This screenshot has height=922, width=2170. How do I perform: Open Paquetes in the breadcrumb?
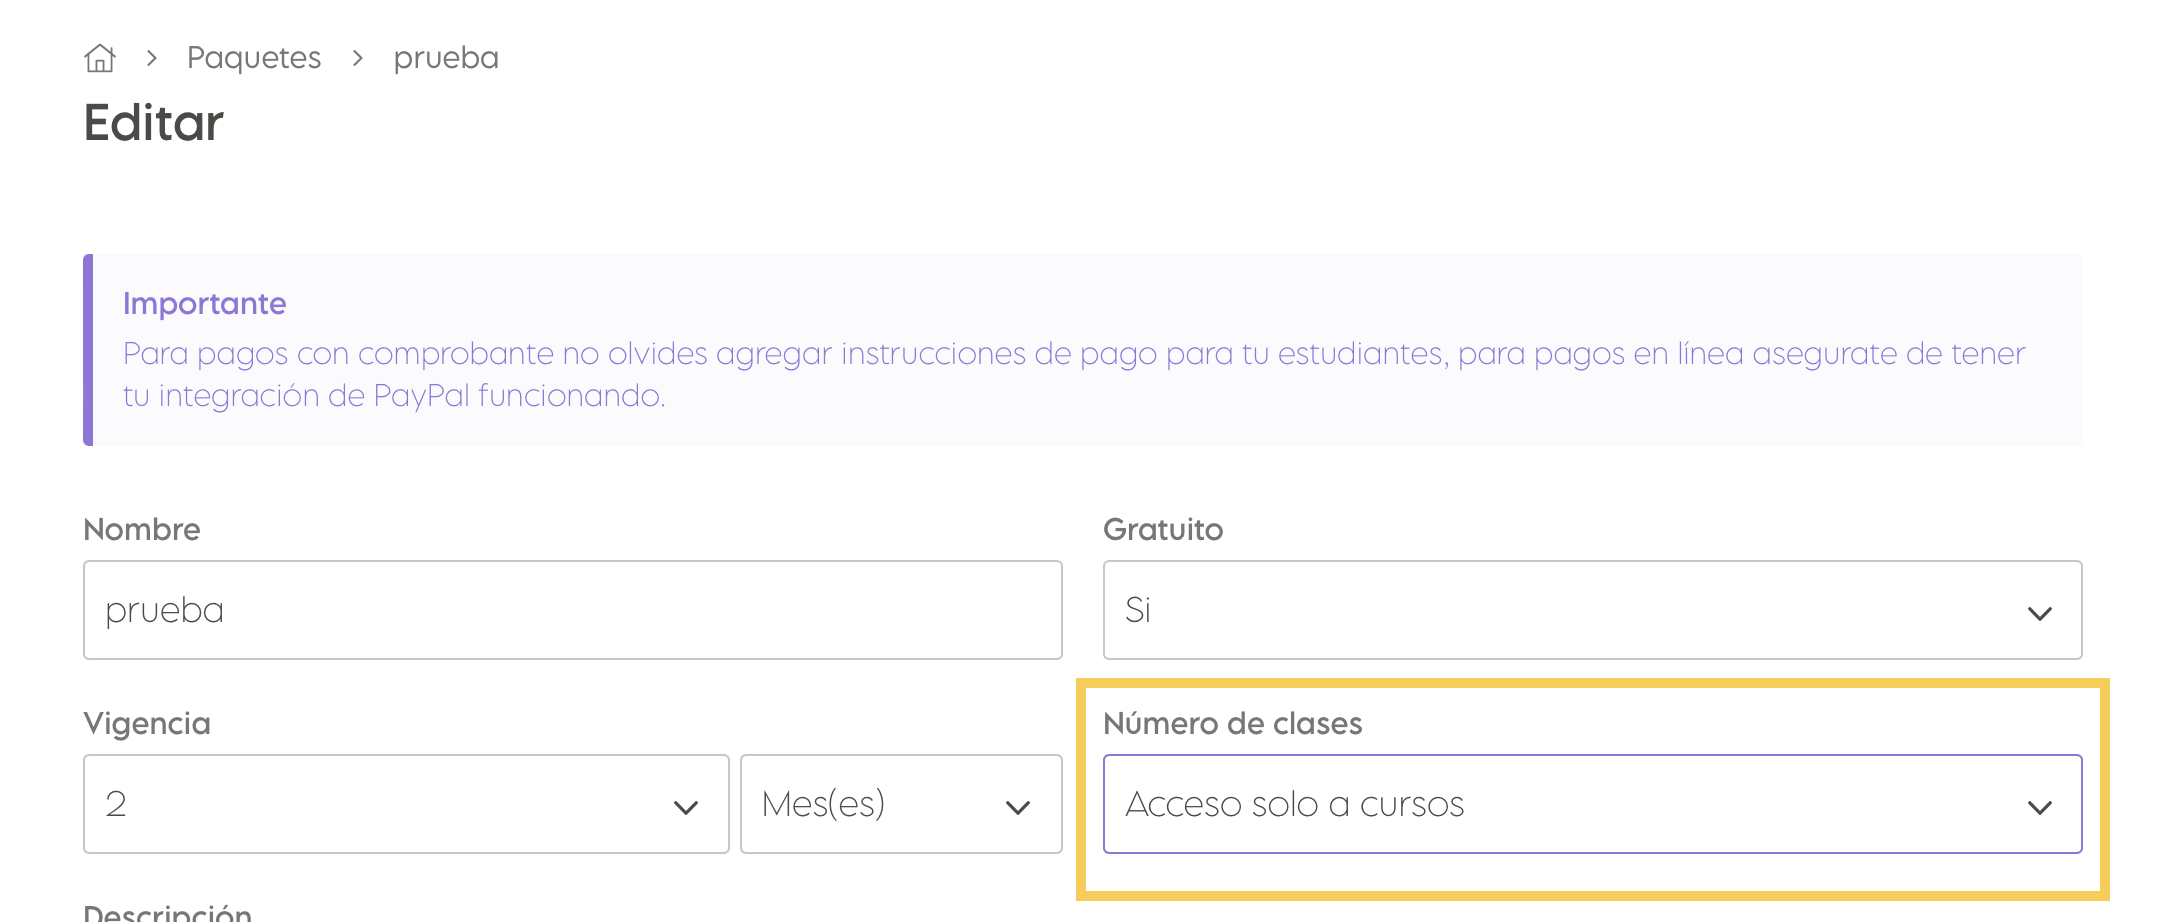pos(254,58)
